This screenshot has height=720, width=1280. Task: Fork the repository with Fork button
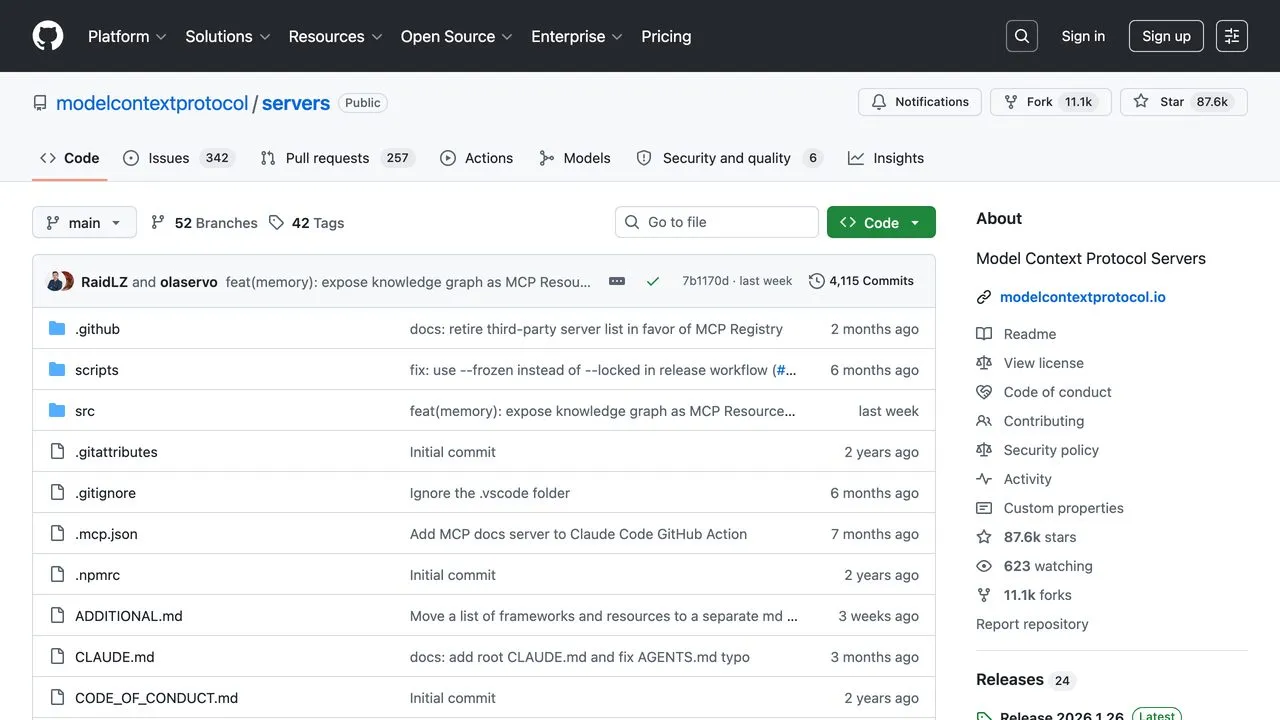[x=1050, y=102]
